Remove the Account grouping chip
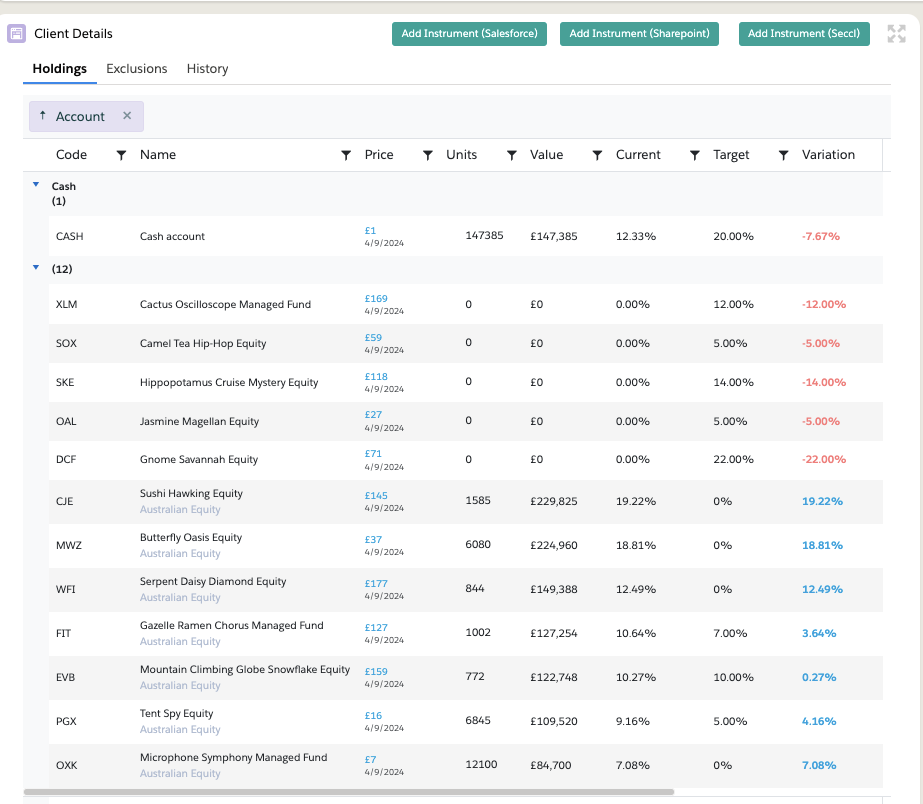Image resolution: width=923 pixels, height=804 pixels. [127, 116]
